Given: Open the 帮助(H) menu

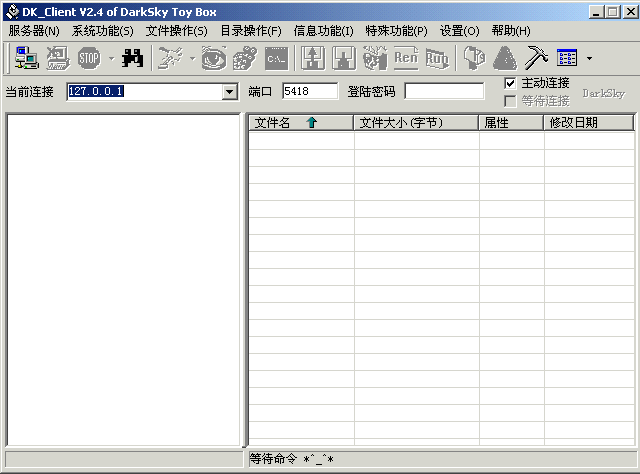Looking at the screenshot, I should pos(510,31).
